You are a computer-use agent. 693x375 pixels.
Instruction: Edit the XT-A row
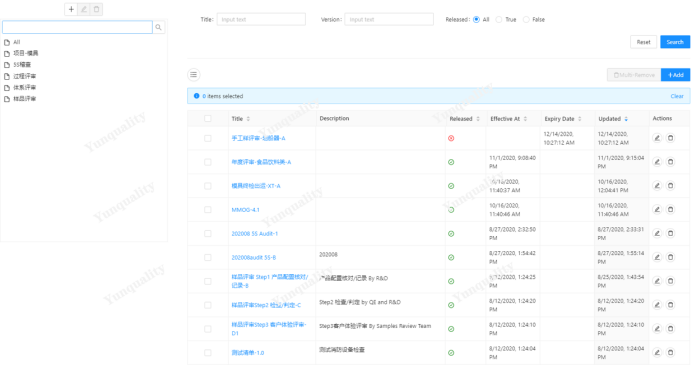coord(657,186)
